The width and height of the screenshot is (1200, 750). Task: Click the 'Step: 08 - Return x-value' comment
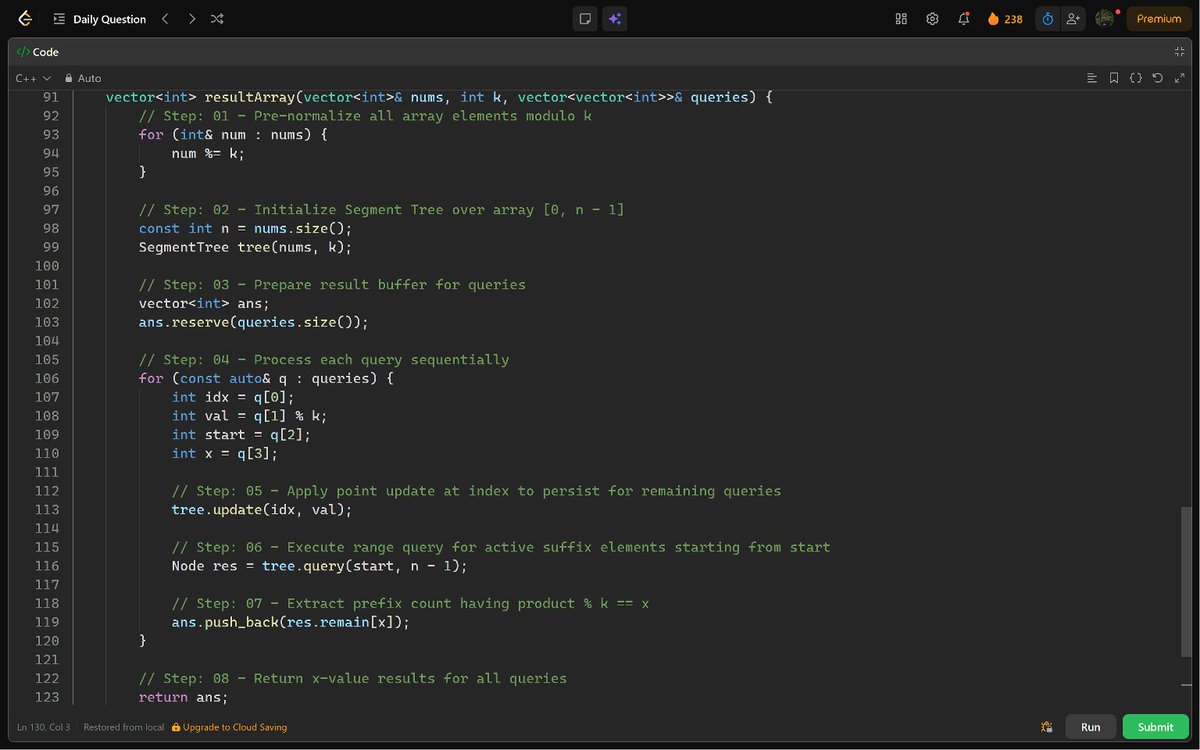pyautogui.click(x=352, y=678)
